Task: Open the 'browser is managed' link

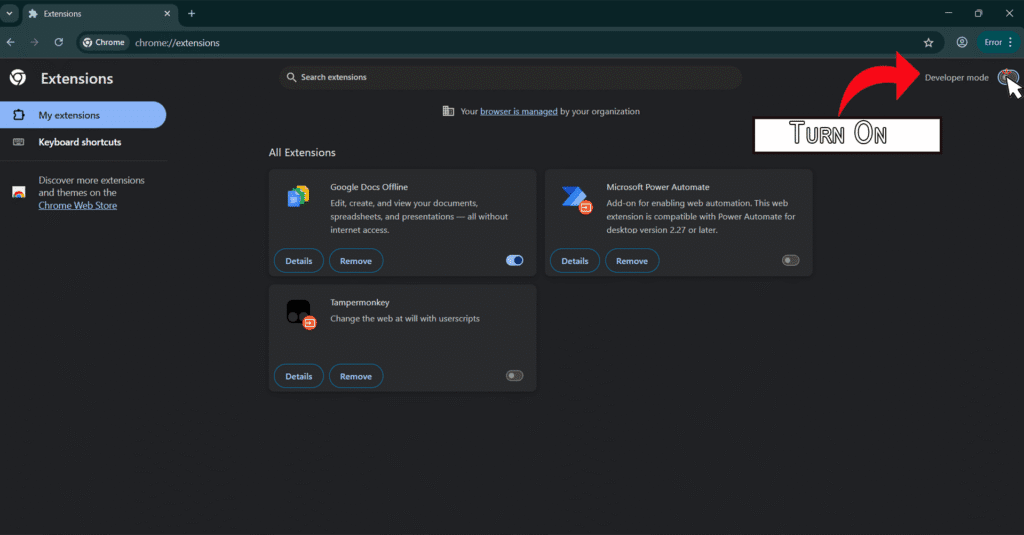Action: 519,112
